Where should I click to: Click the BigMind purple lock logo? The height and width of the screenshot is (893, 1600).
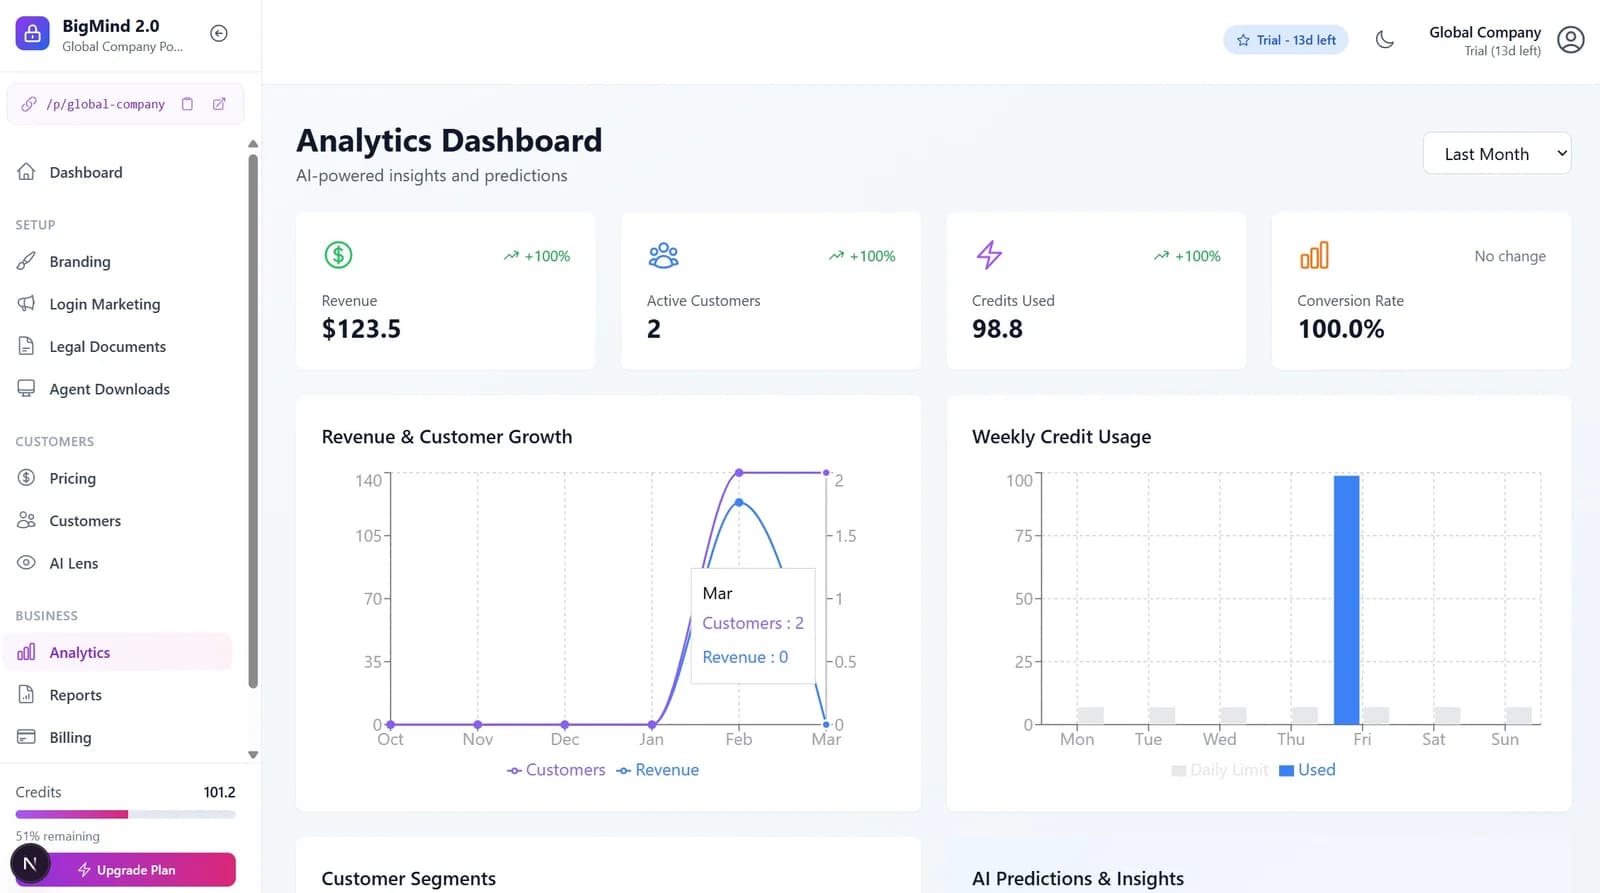[x=32, y=34]
